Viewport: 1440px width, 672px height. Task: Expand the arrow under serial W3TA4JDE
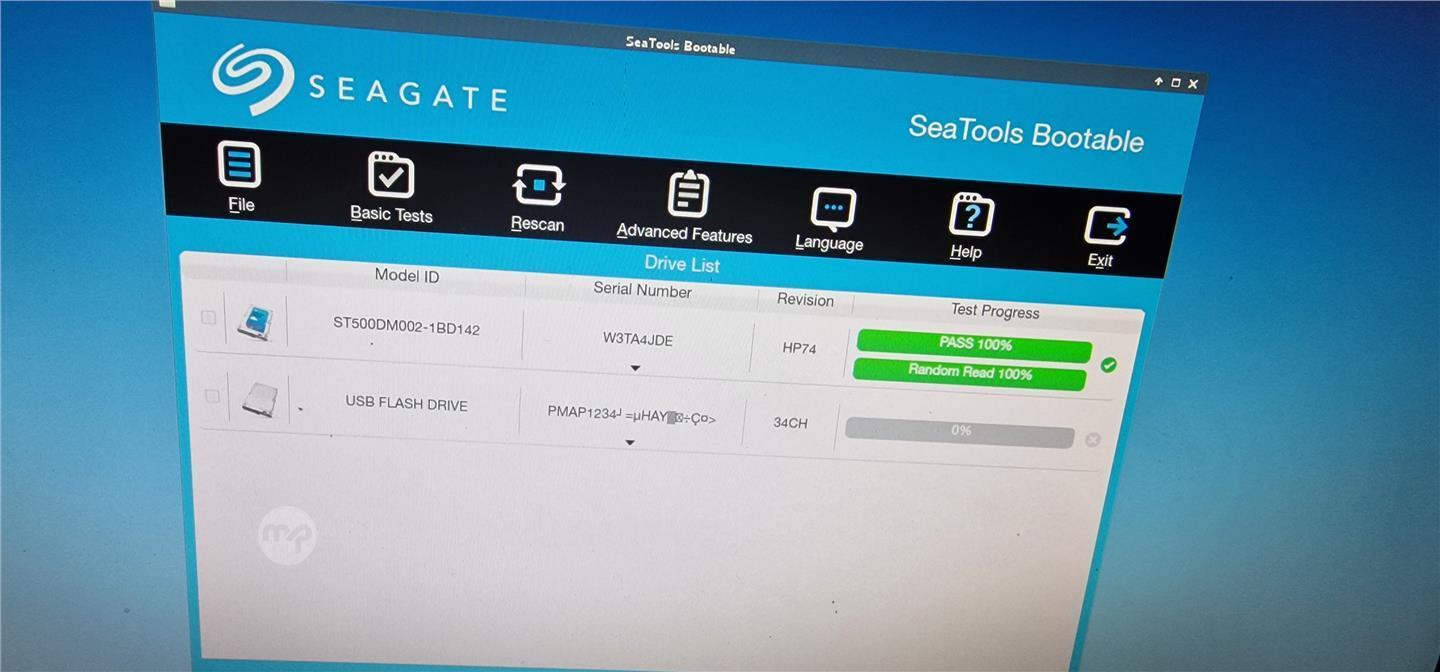point(635,368)
